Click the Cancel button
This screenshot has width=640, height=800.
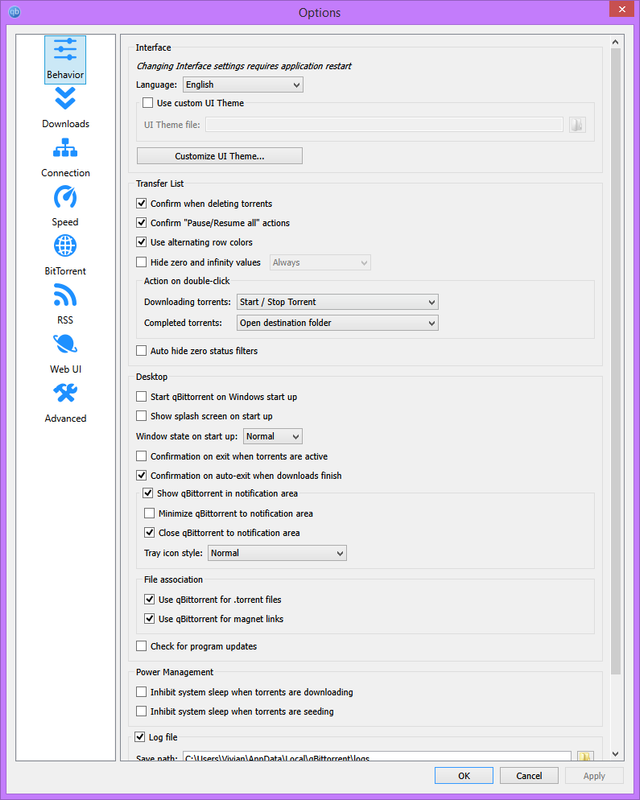point(529,776)
